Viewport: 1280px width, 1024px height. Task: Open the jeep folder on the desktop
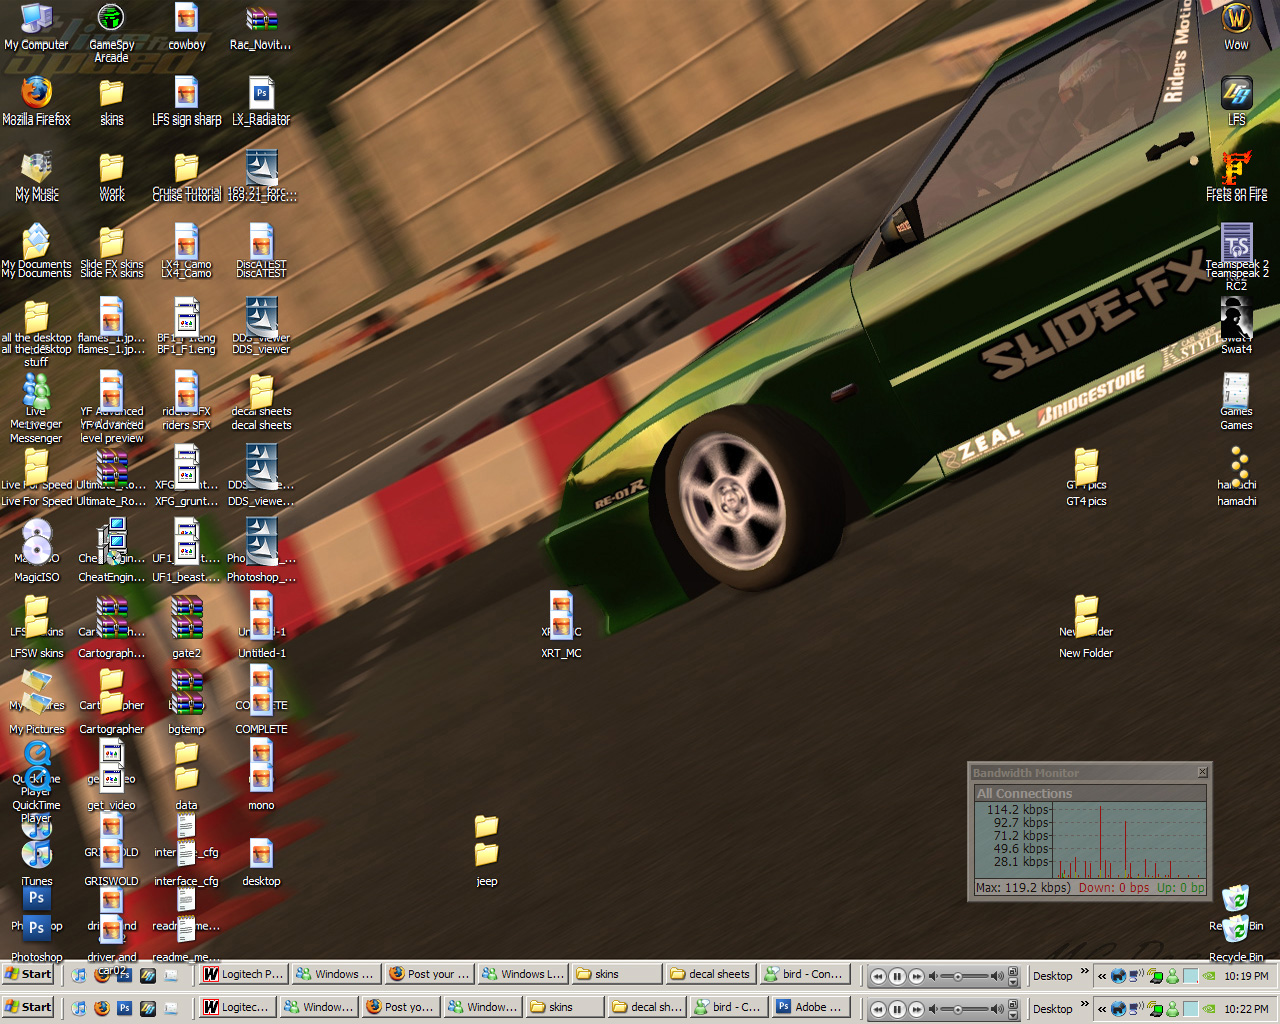(x=486, y=852)
